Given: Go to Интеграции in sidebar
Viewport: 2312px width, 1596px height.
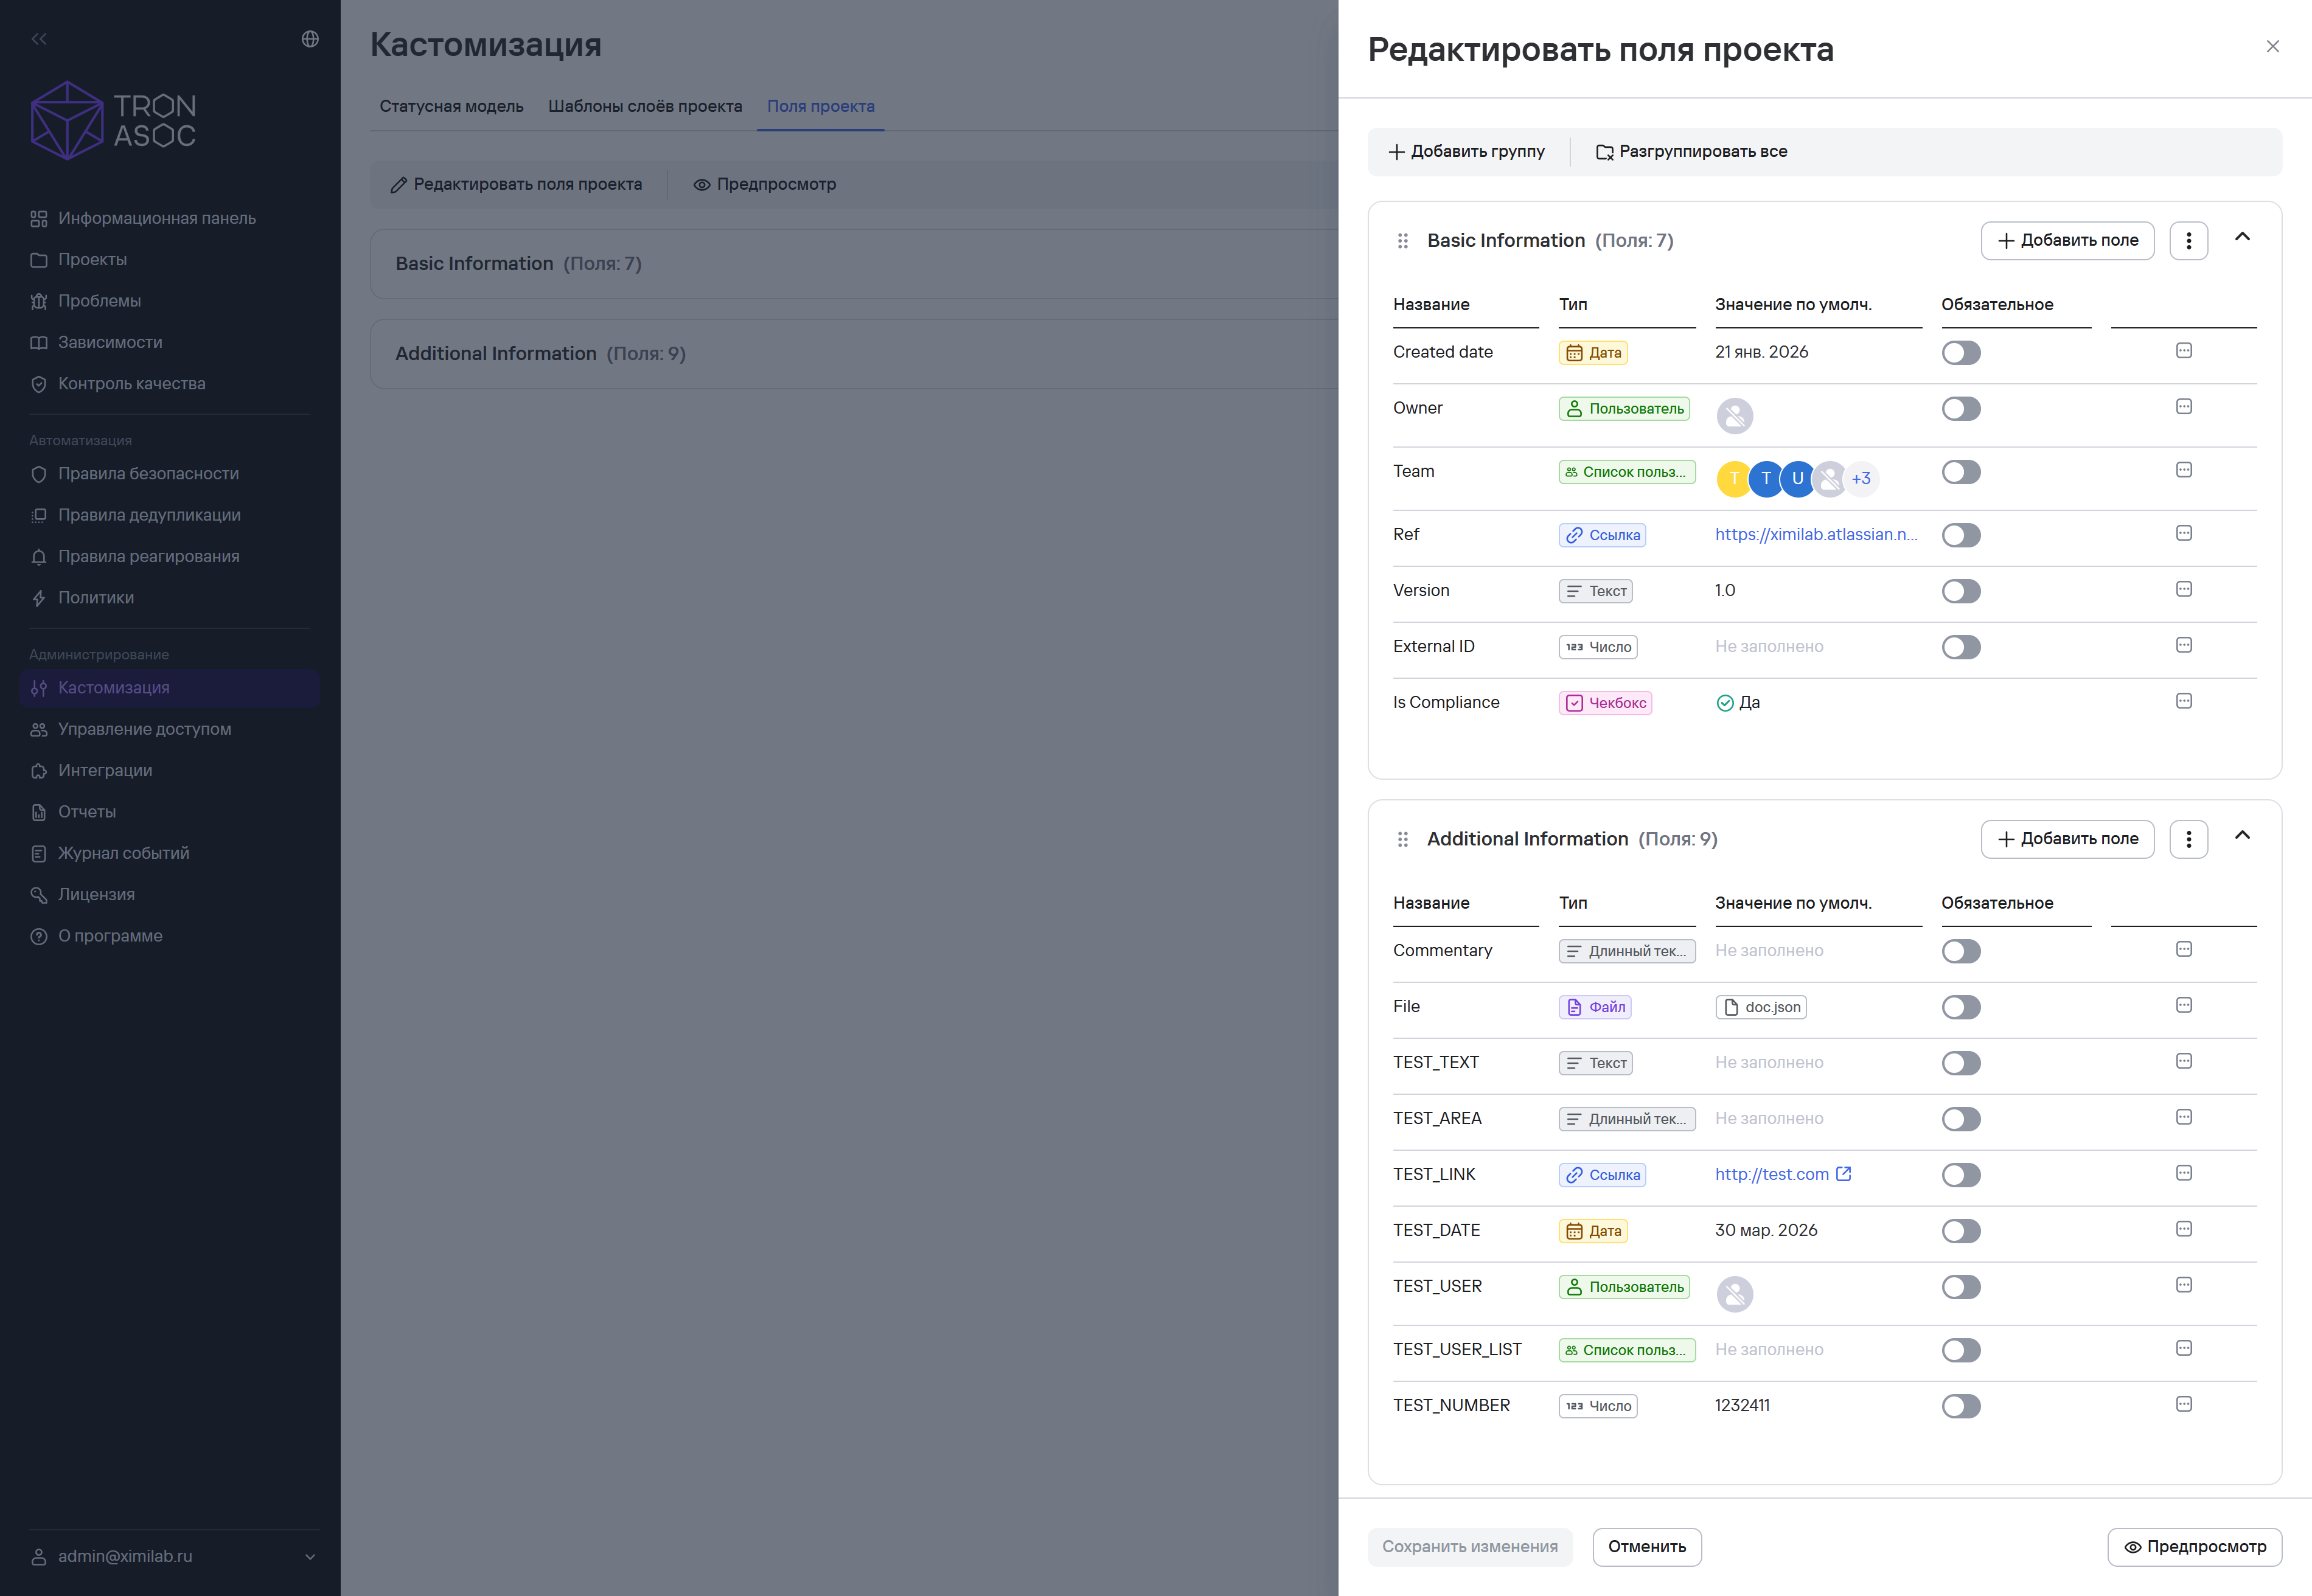Looking at the screenshot, I should pos(105,771).
